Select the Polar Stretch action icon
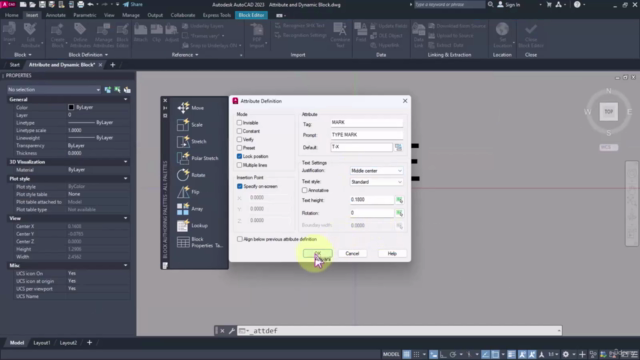The height and width of the screenshot is (360, 640). click(x=183, y=158)
